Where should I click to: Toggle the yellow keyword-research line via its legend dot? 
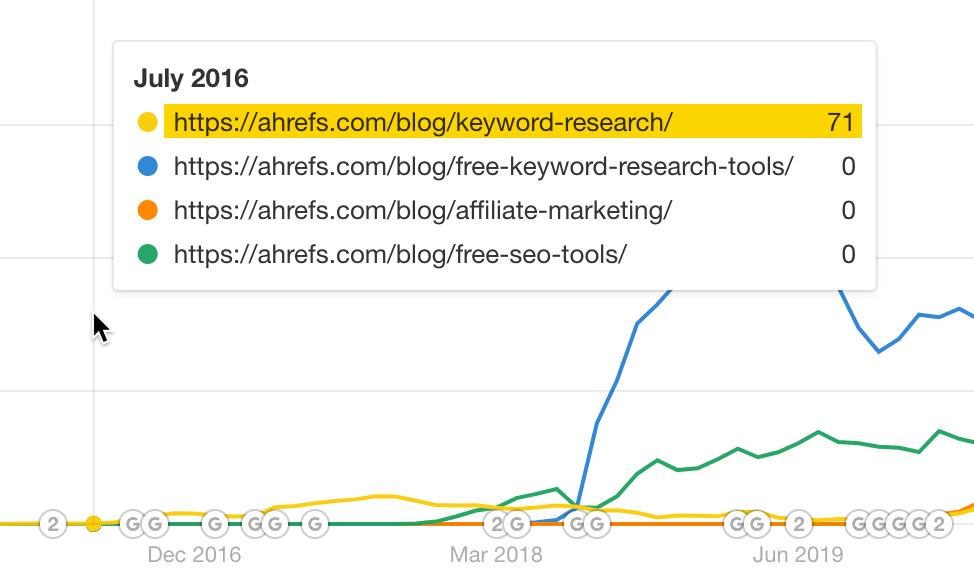tap(148, 122)
